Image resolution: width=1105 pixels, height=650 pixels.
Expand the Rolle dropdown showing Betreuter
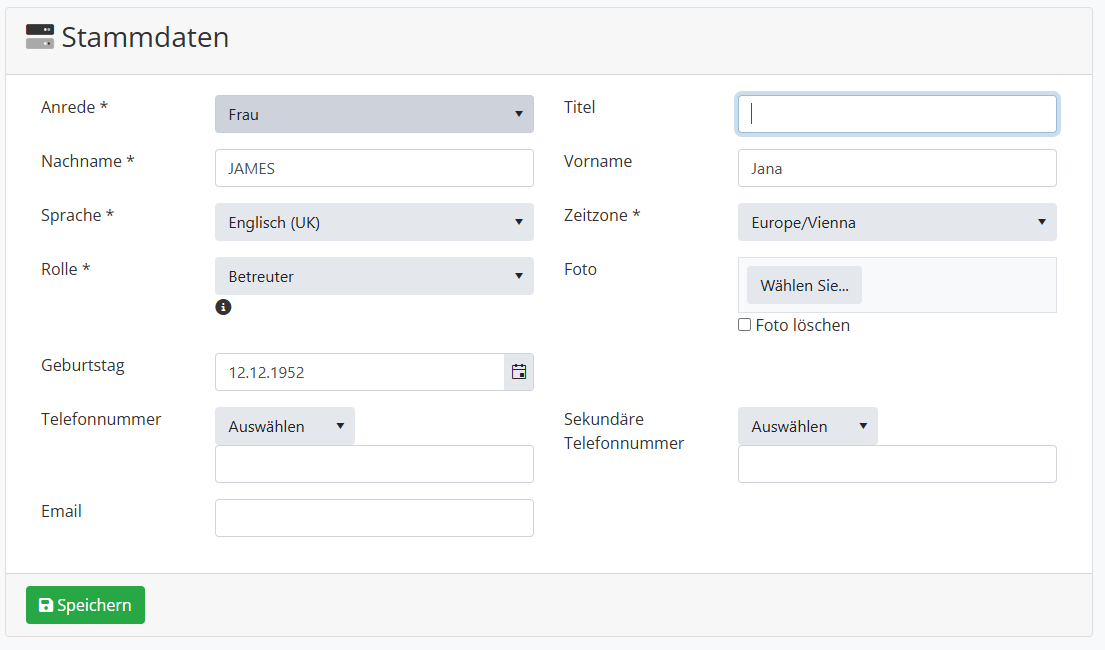tap(374, 276)
